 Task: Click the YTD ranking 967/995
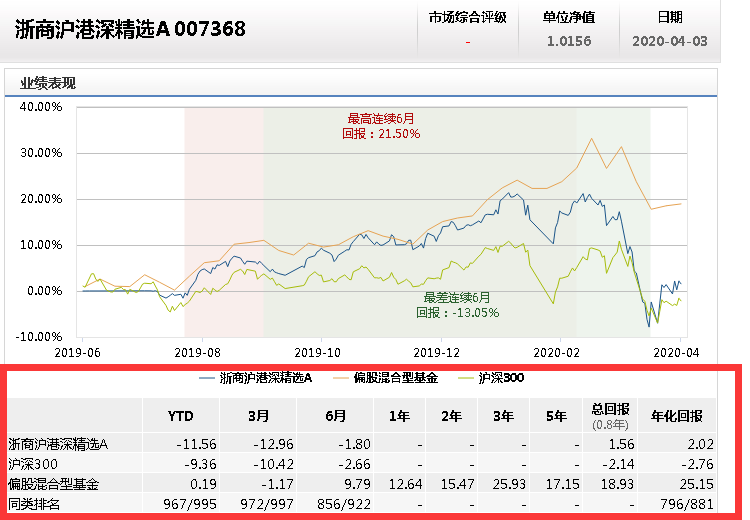[x=190, y=504]
